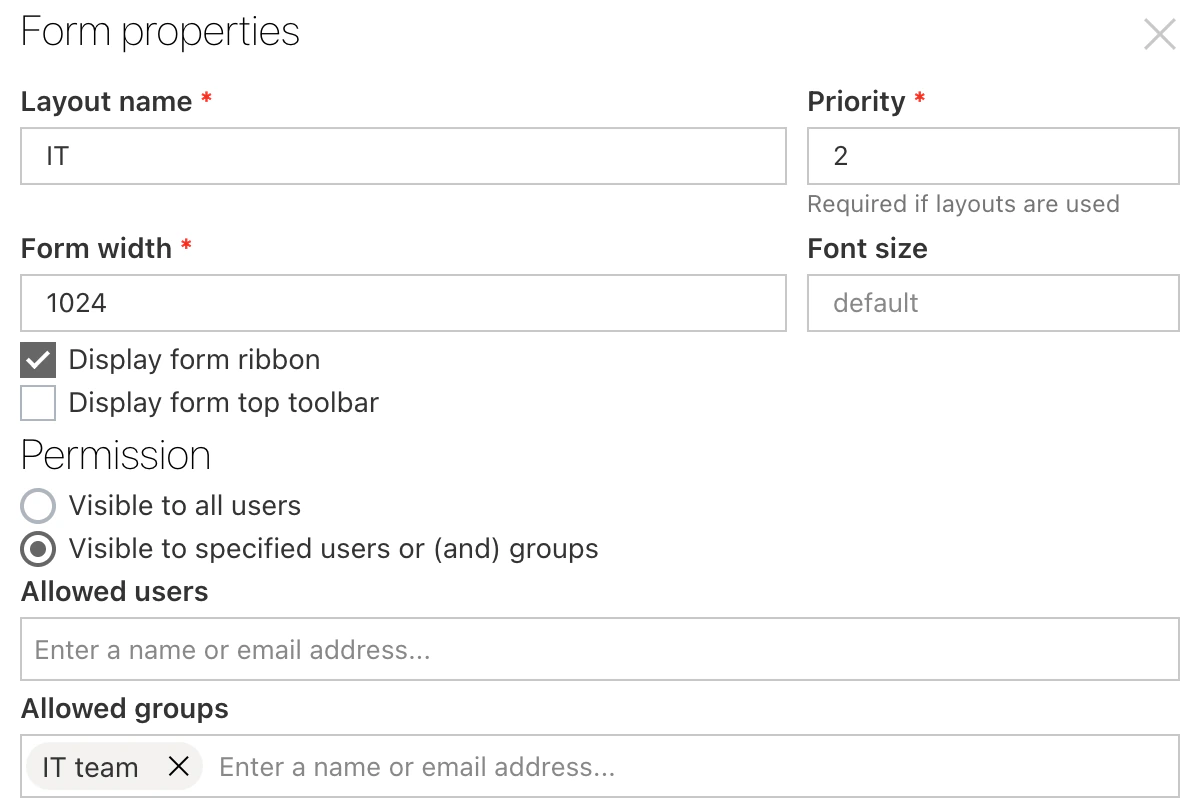1182x810 pixels.
Task: Focus the Allowed users input
Action: [x=599, y=650]
